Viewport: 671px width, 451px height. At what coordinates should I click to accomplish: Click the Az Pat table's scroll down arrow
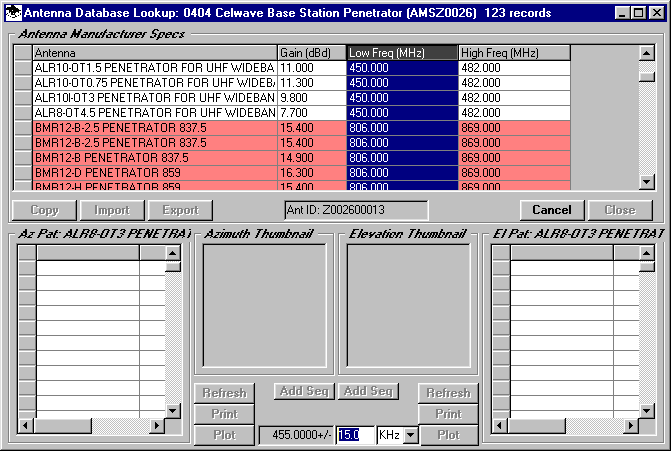[x=172, y=411]
